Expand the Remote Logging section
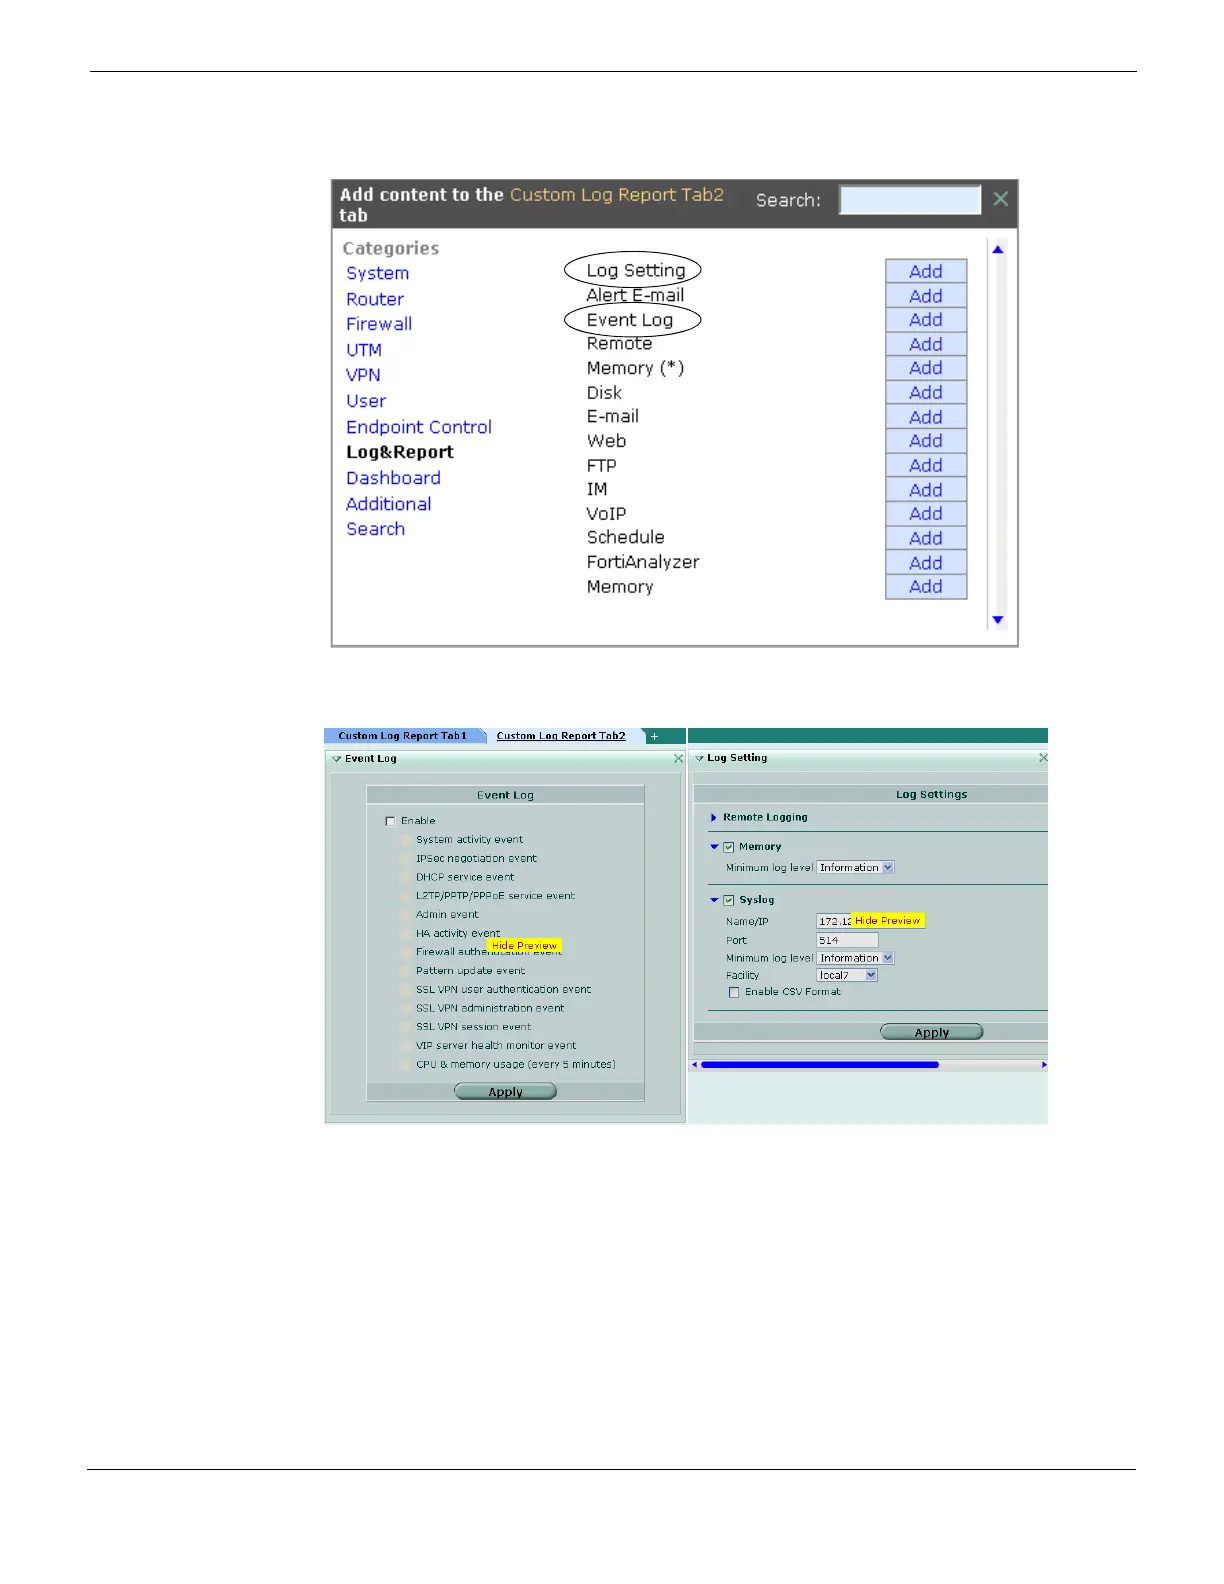1224x1584 pixels. [x=713, y=818]
